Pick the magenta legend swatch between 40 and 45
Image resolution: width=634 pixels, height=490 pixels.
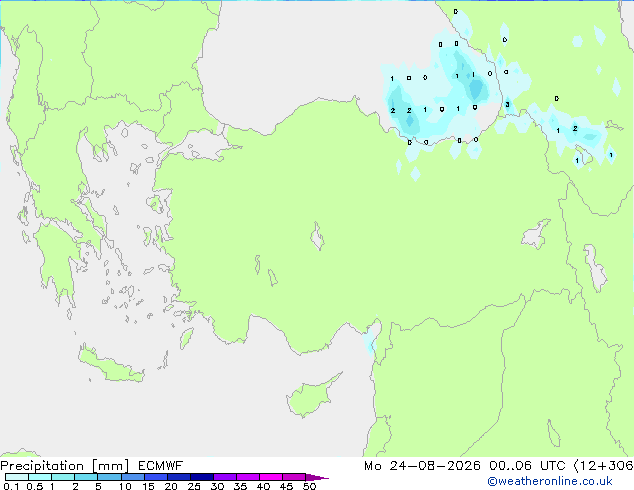click(271, 477)
